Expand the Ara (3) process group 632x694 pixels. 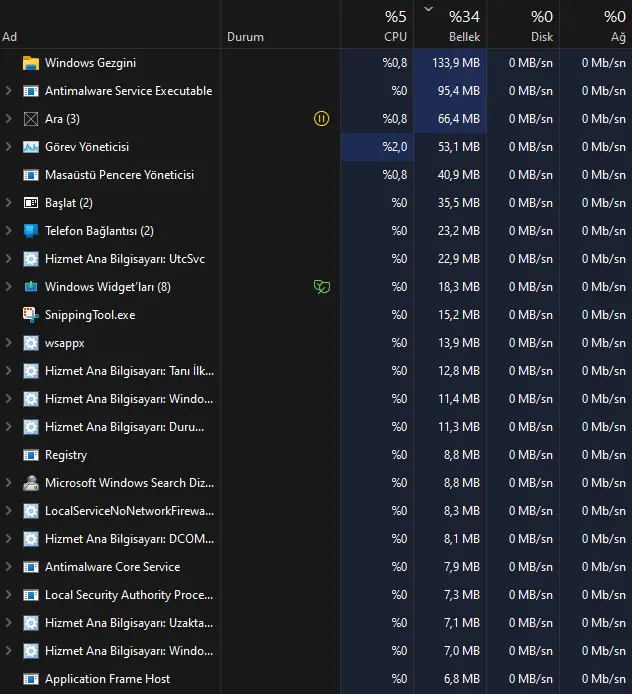[8, 119]
